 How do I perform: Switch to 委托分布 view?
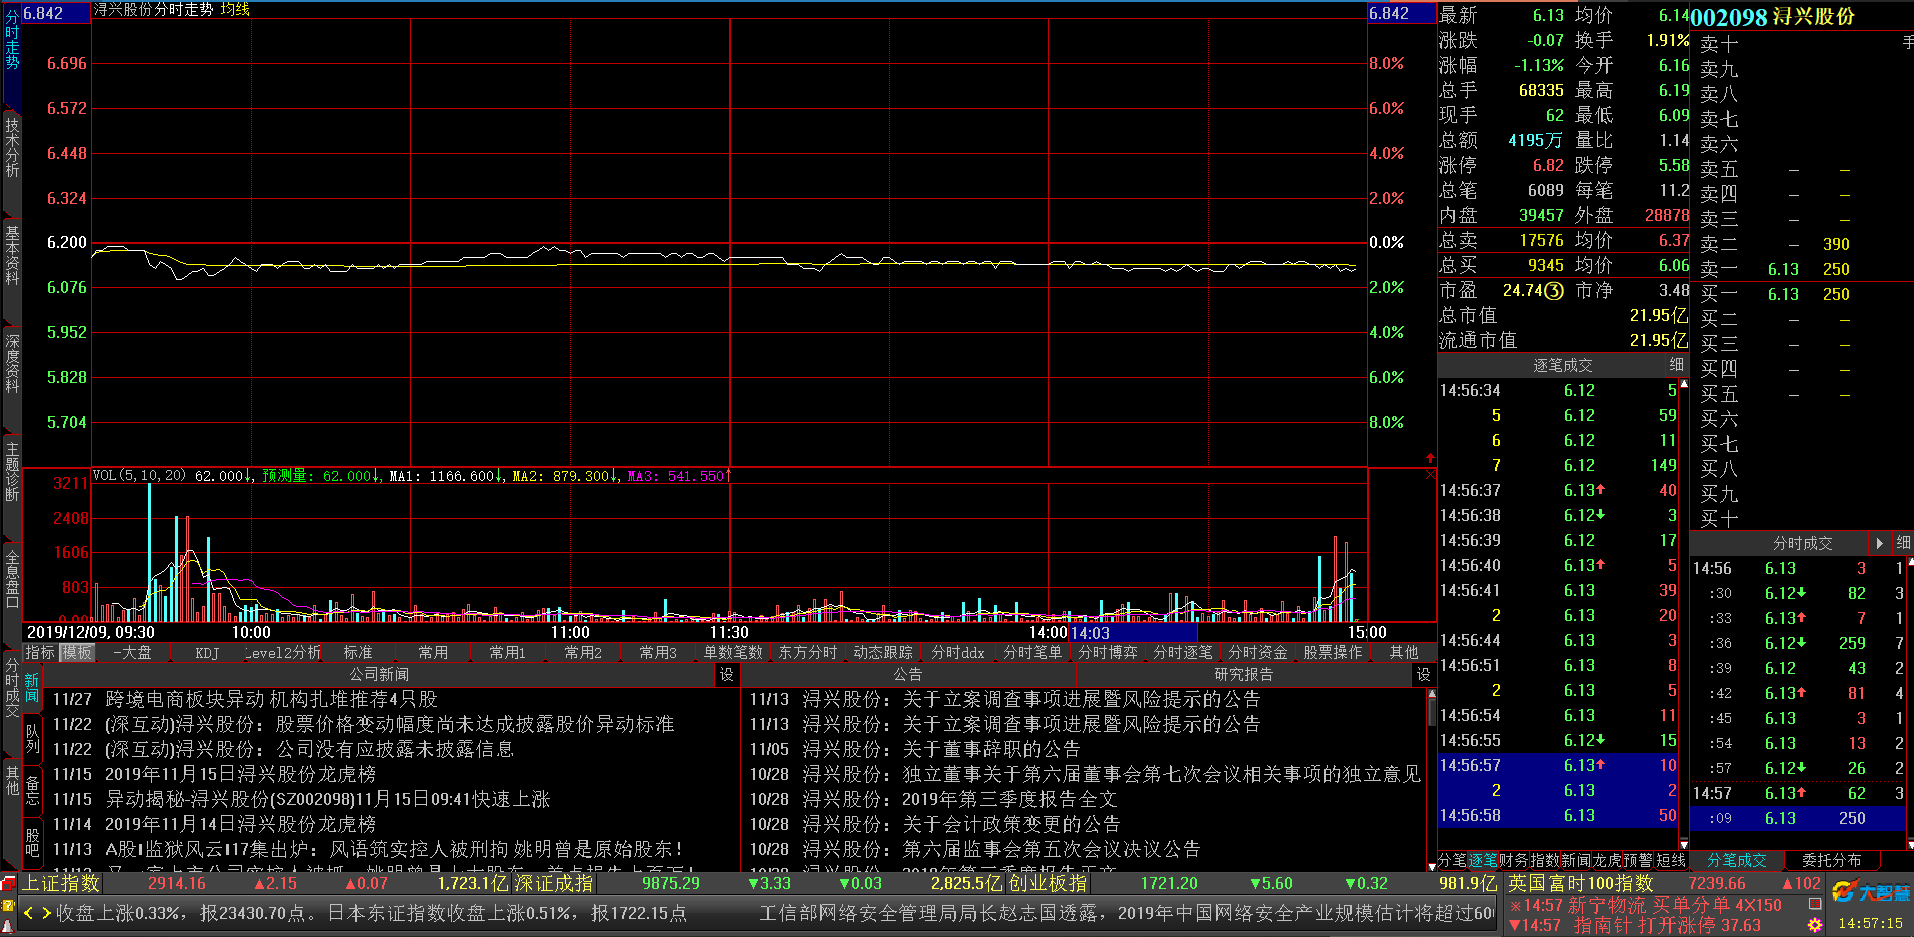[x=1831, y=860]
